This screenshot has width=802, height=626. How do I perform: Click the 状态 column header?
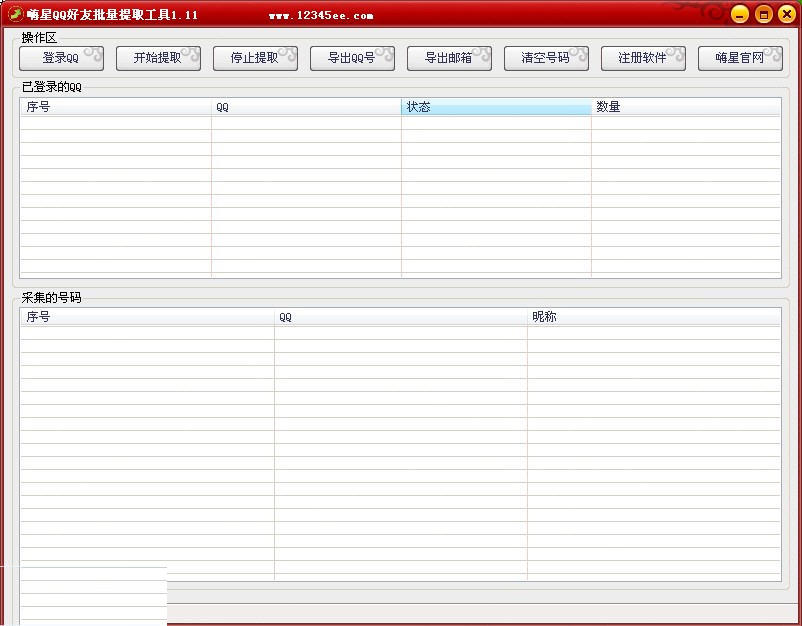pos(496,107)
